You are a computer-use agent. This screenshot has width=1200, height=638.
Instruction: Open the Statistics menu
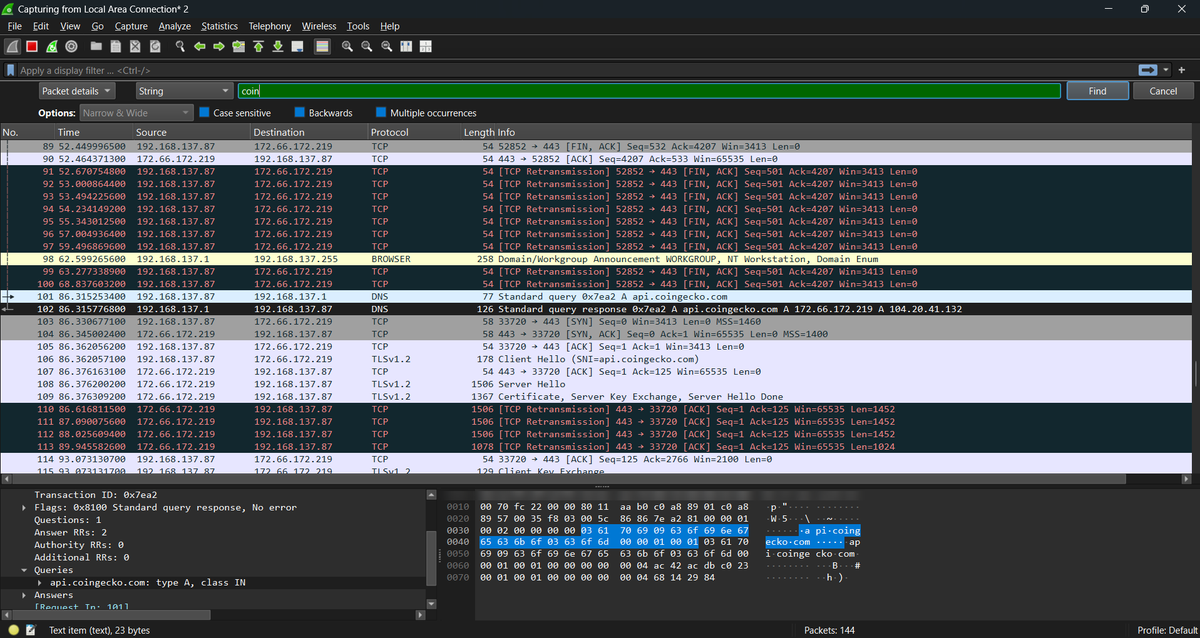click(x=220, y=26)
